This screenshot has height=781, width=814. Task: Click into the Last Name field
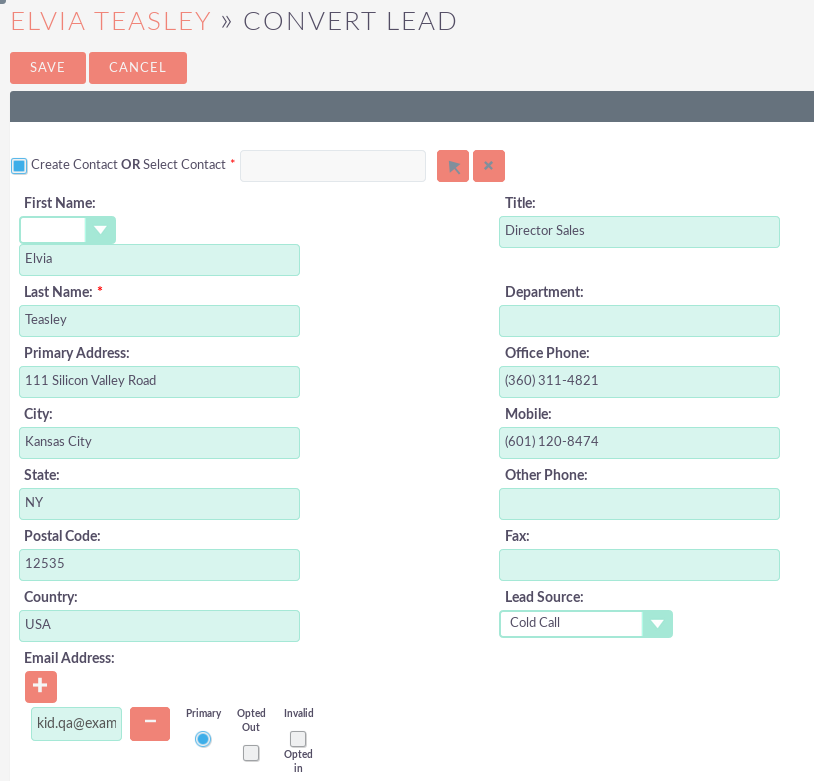160,321
